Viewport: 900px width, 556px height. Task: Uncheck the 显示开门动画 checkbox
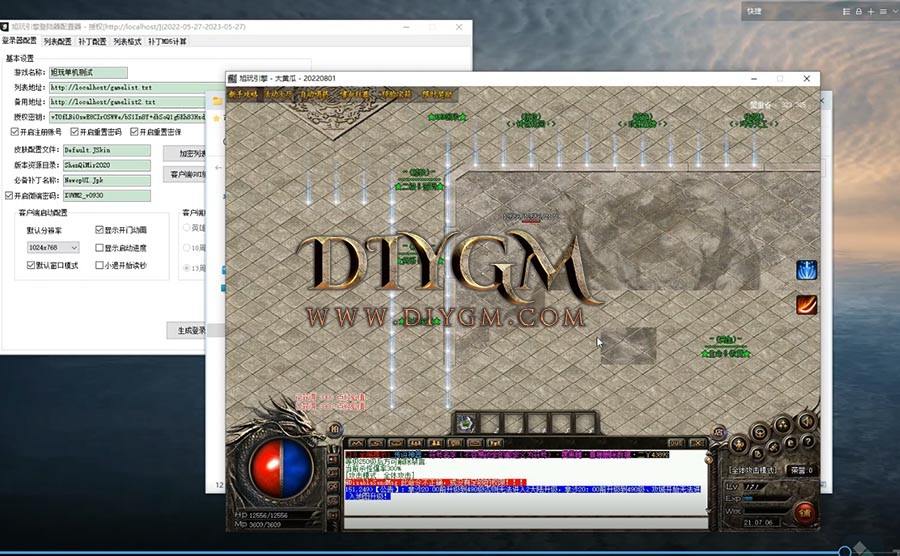99,230
